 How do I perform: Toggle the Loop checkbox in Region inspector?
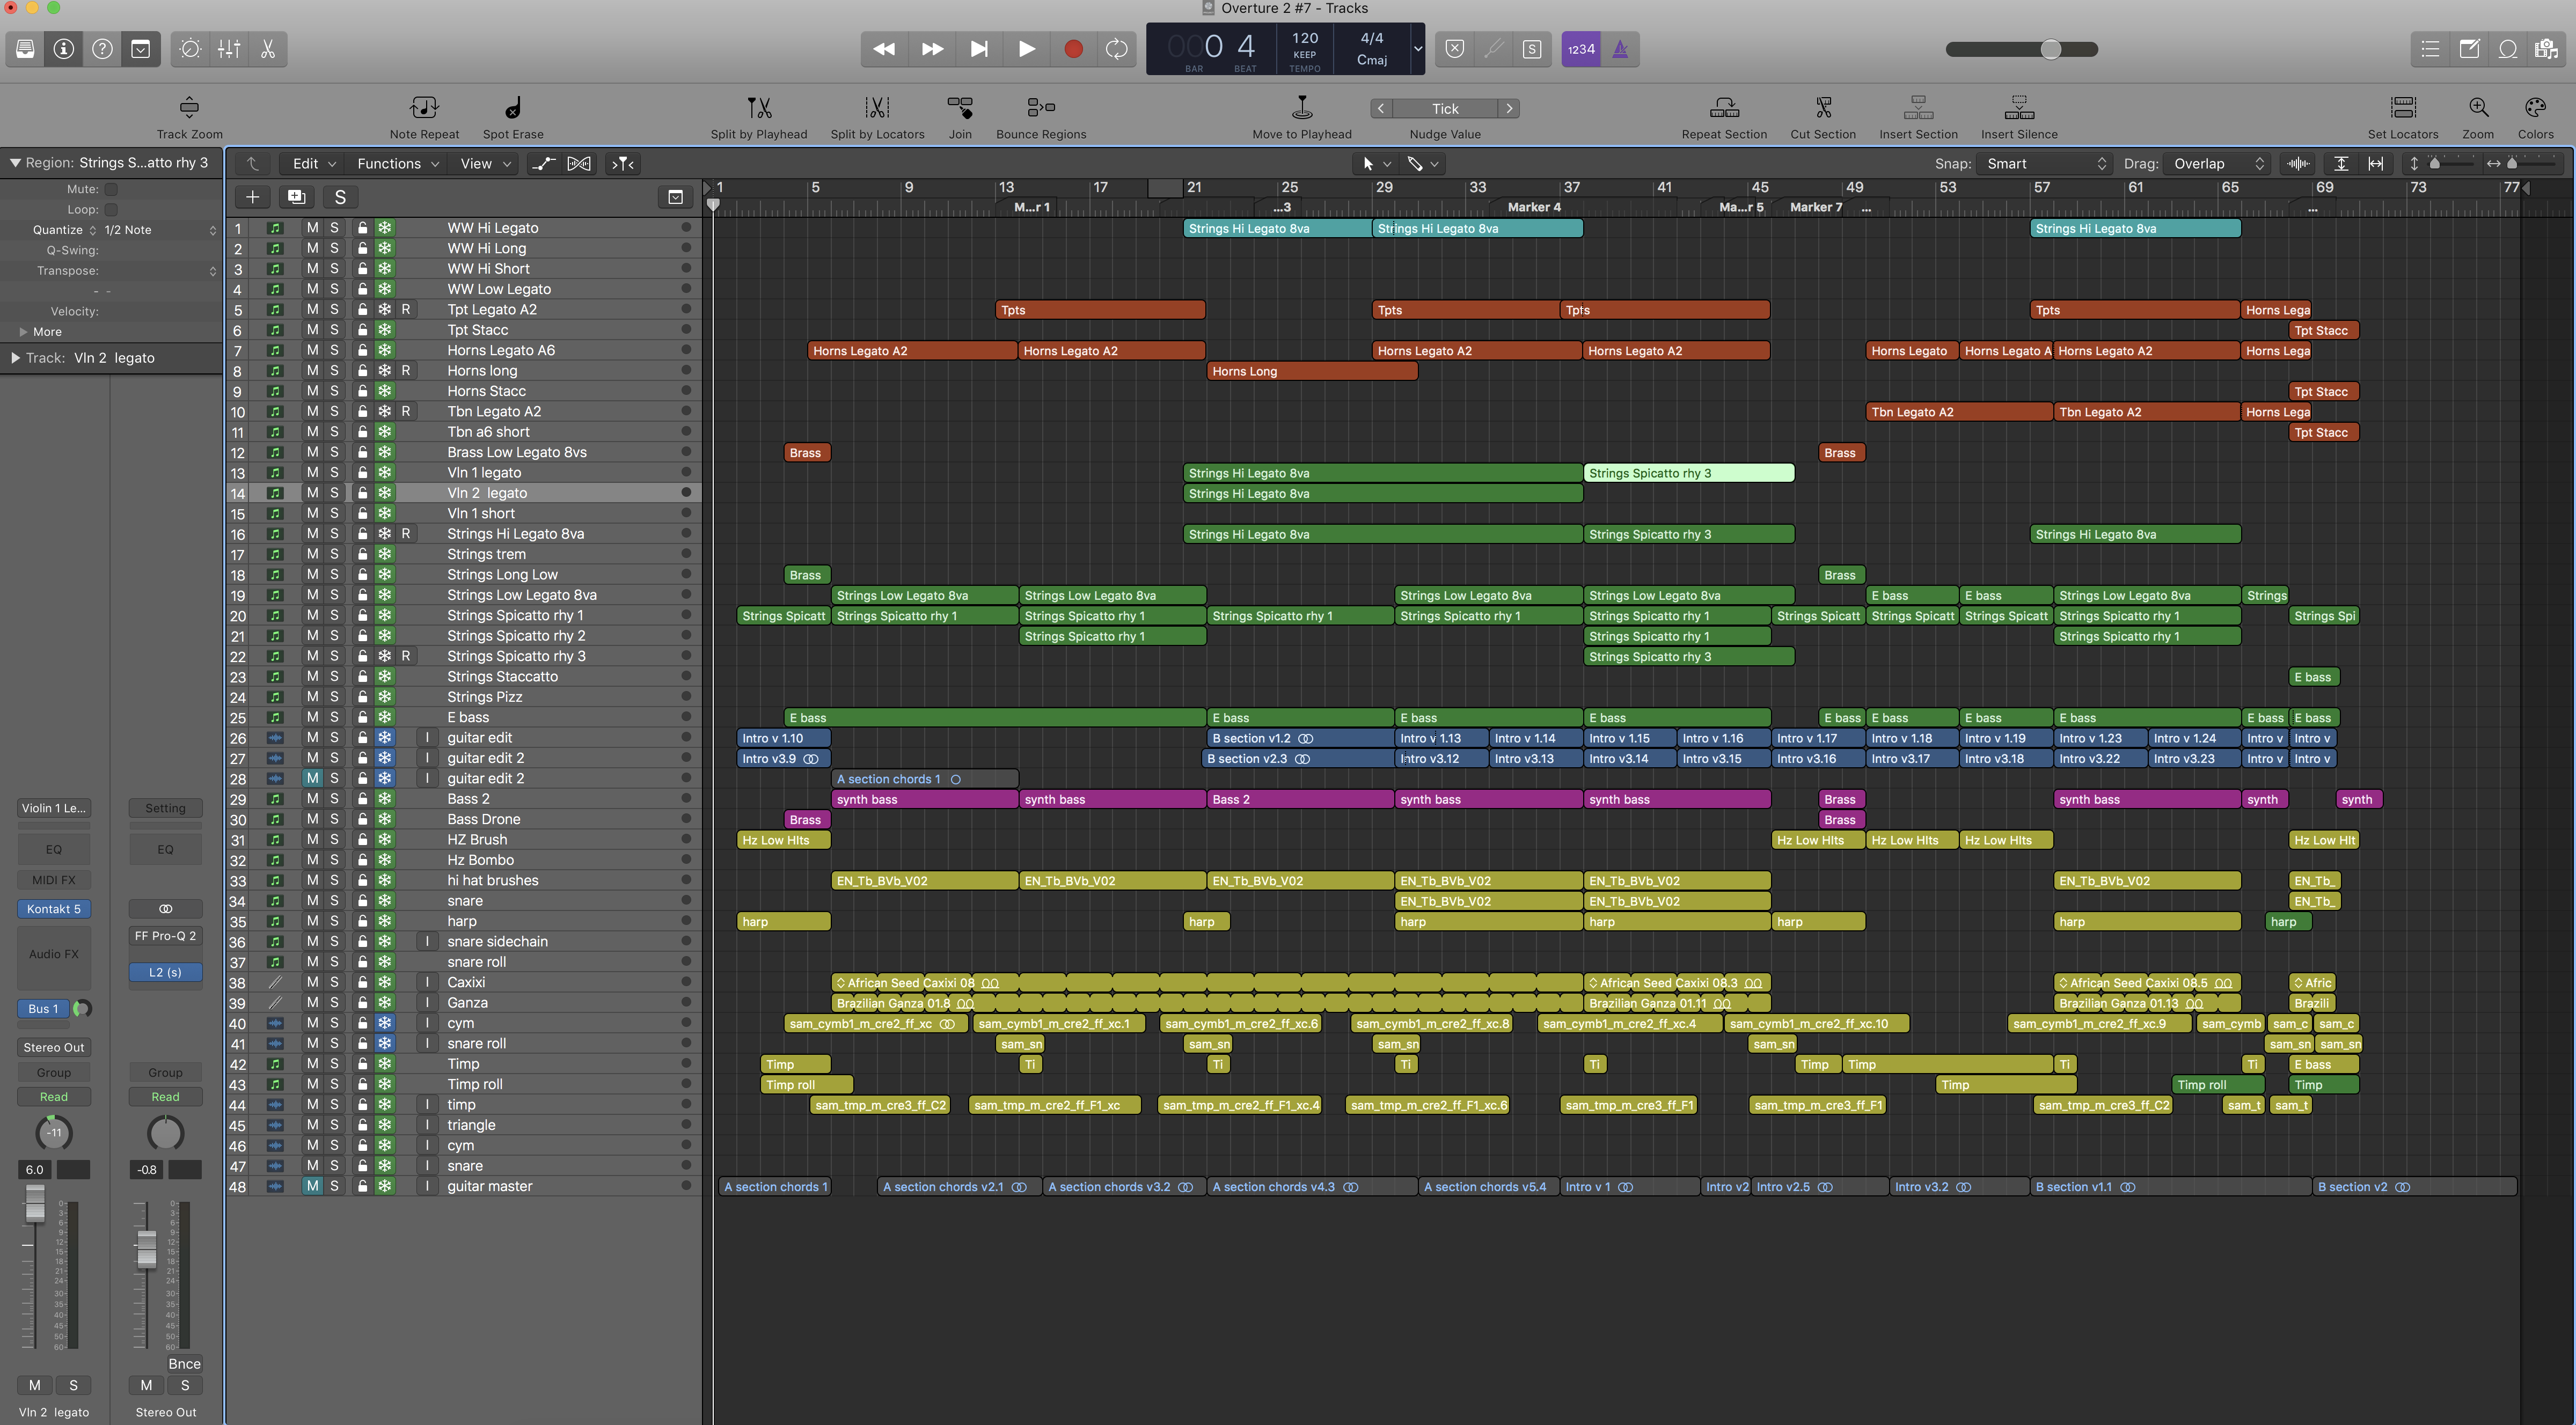point(111,210)
